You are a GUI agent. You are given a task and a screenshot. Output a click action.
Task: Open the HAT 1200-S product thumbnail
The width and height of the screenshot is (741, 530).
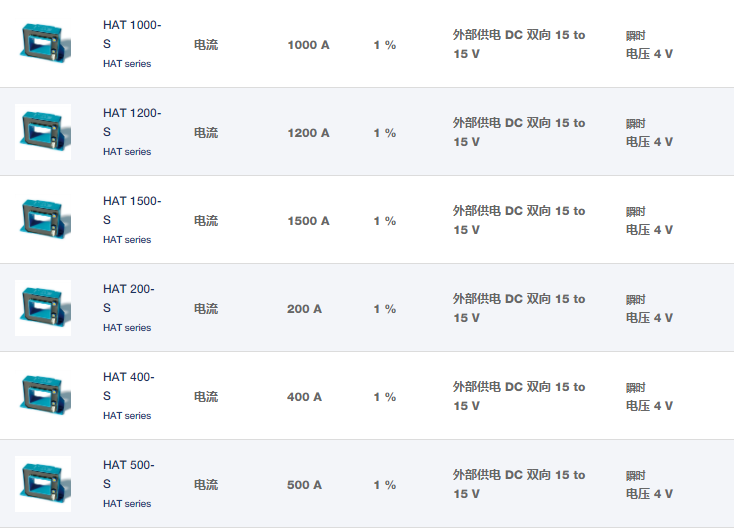point(43,132)
